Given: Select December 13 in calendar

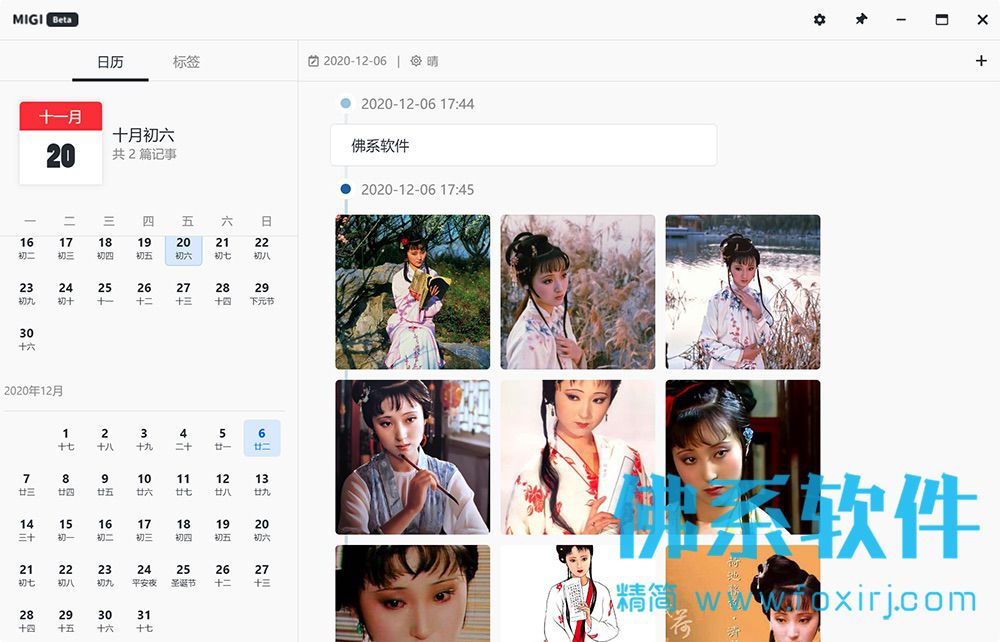Looking at the screenshot, I should (262, 484).
